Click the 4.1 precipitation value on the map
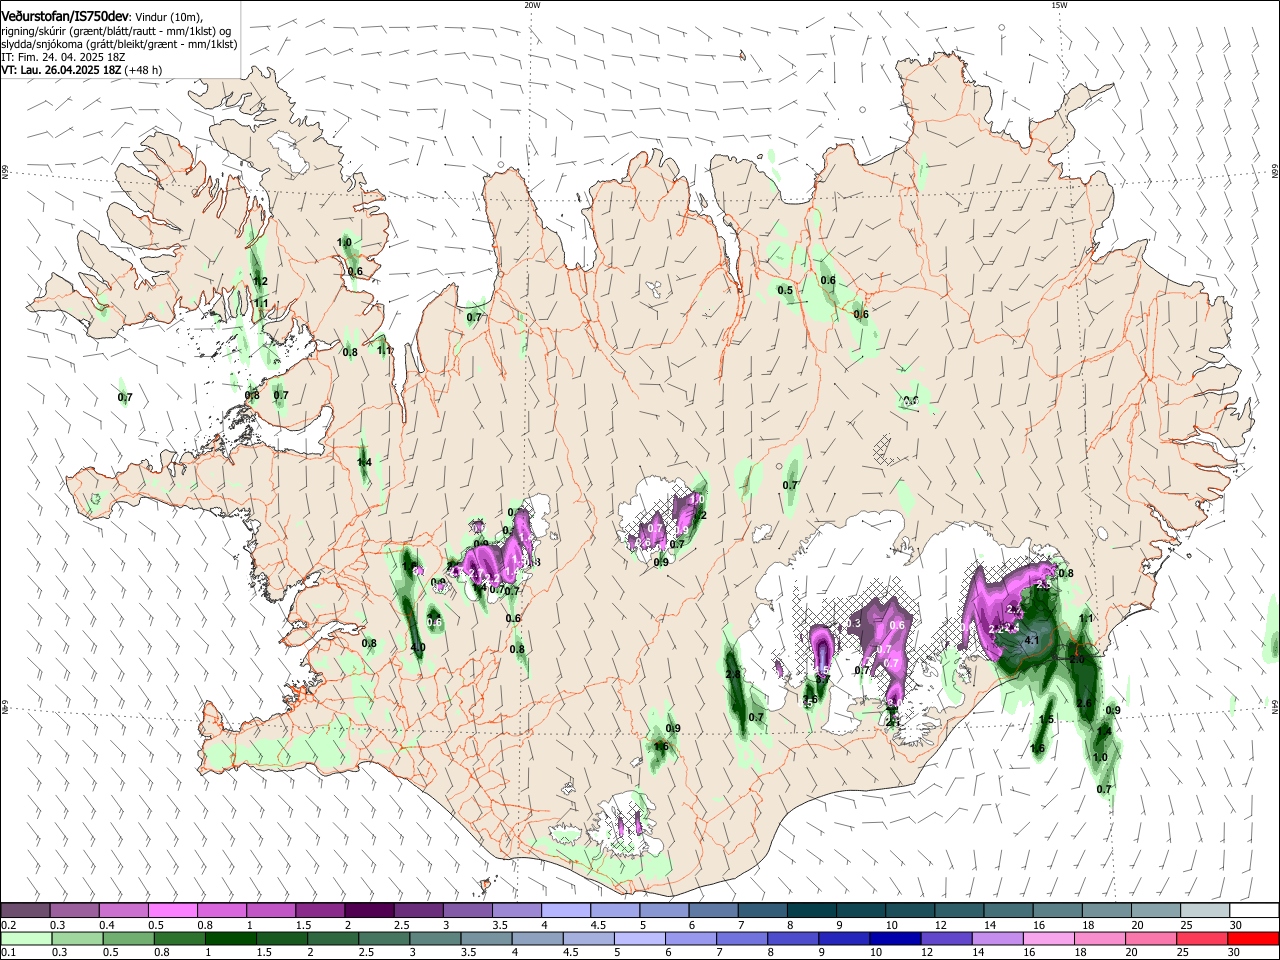 click(x=1033, y=640)
